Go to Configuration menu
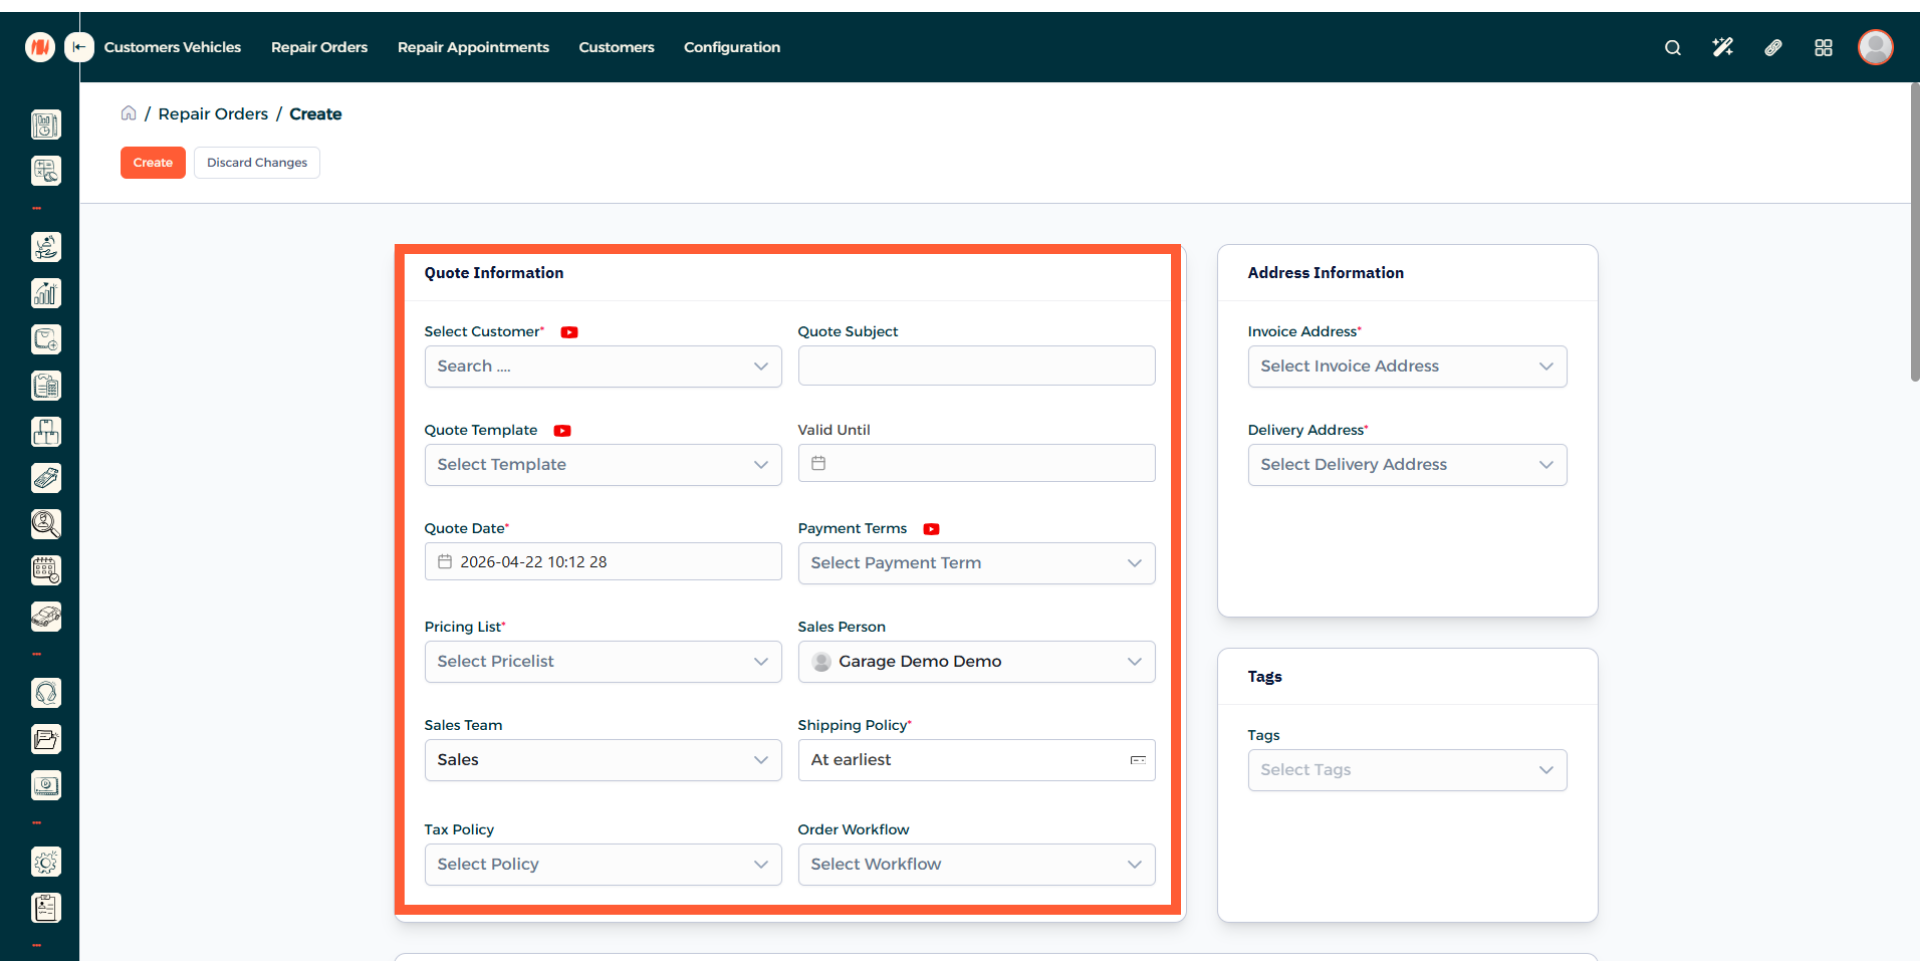 (731, 47)
